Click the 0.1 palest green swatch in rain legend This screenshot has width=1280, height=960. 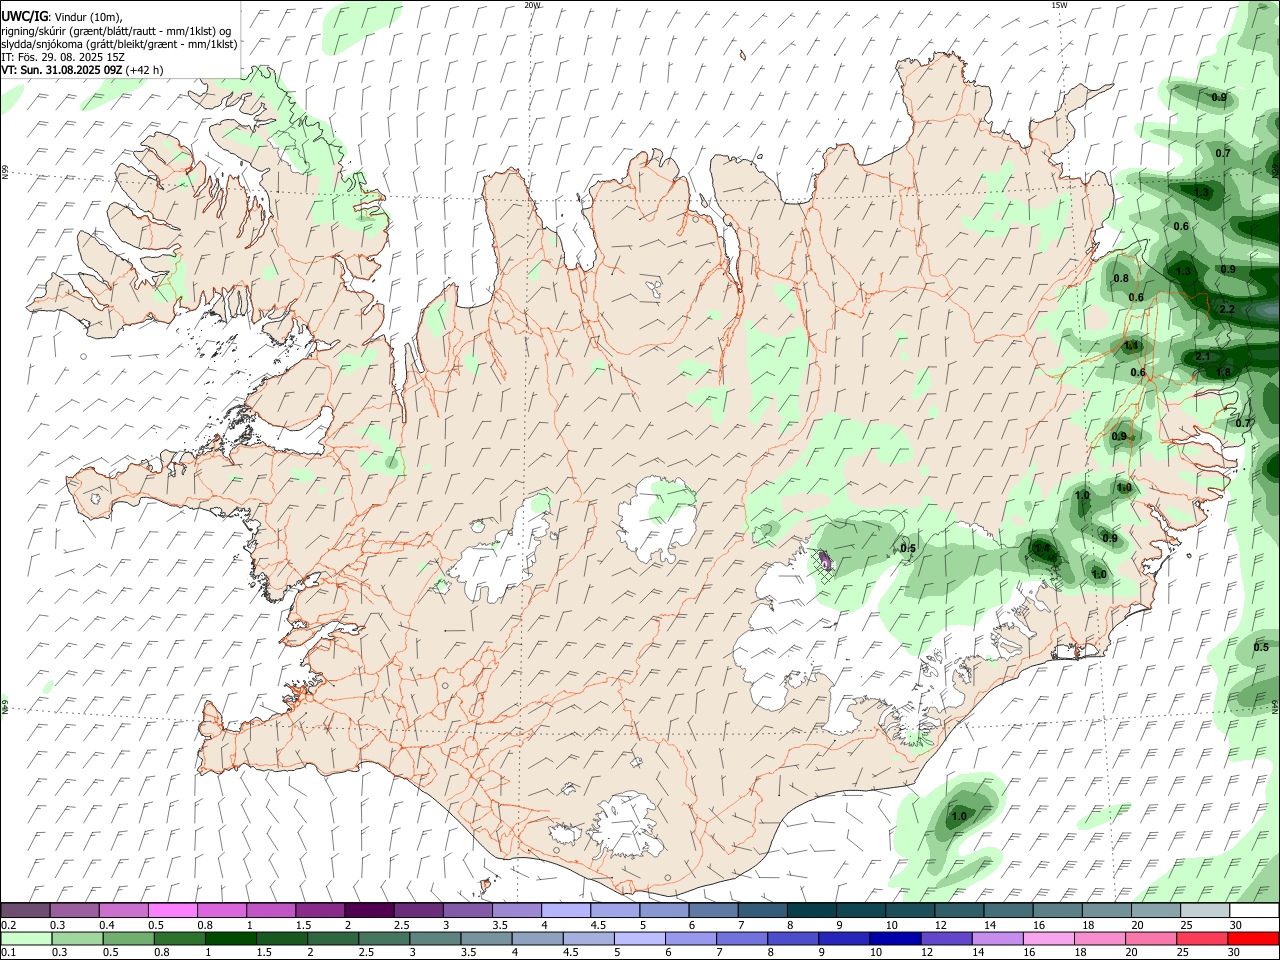tap(25, 938)
